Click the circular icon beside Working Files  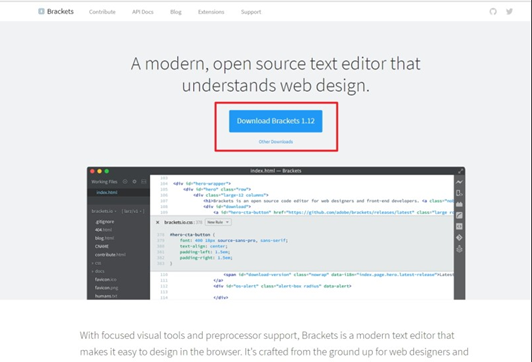pyautogui.click(x=125, y=182)
